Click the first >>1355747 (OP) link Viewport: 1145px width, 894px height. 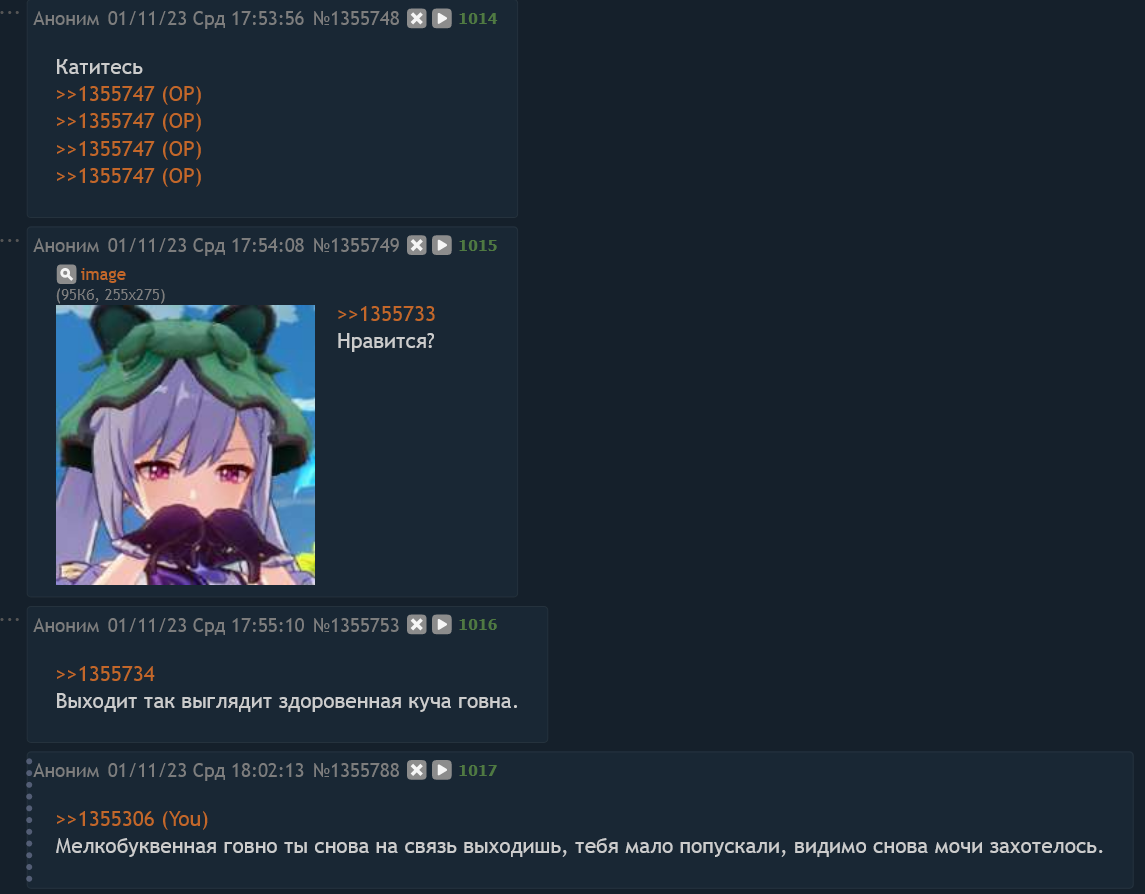pyautogui.click(x=129, y=94)
